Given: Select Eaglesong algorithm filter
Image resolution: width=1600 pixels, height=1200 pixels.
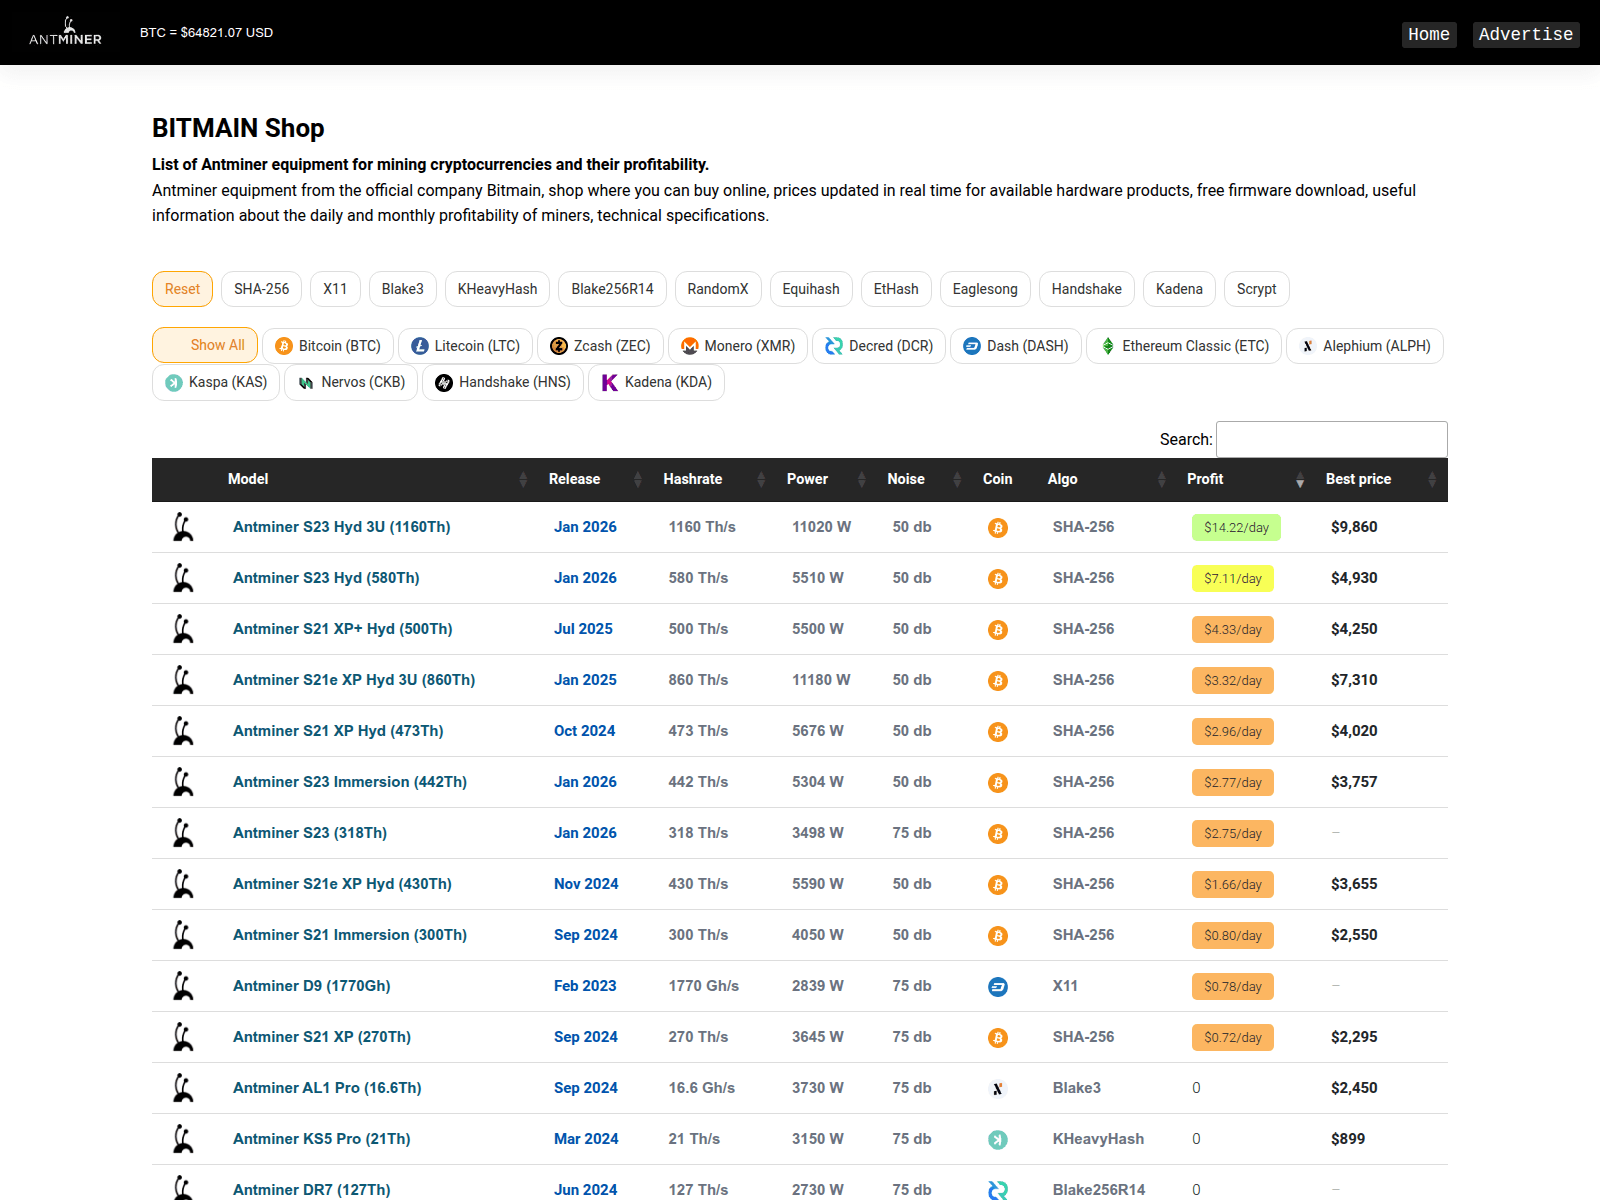Looking at the screenshot, I should coord(985,289).
